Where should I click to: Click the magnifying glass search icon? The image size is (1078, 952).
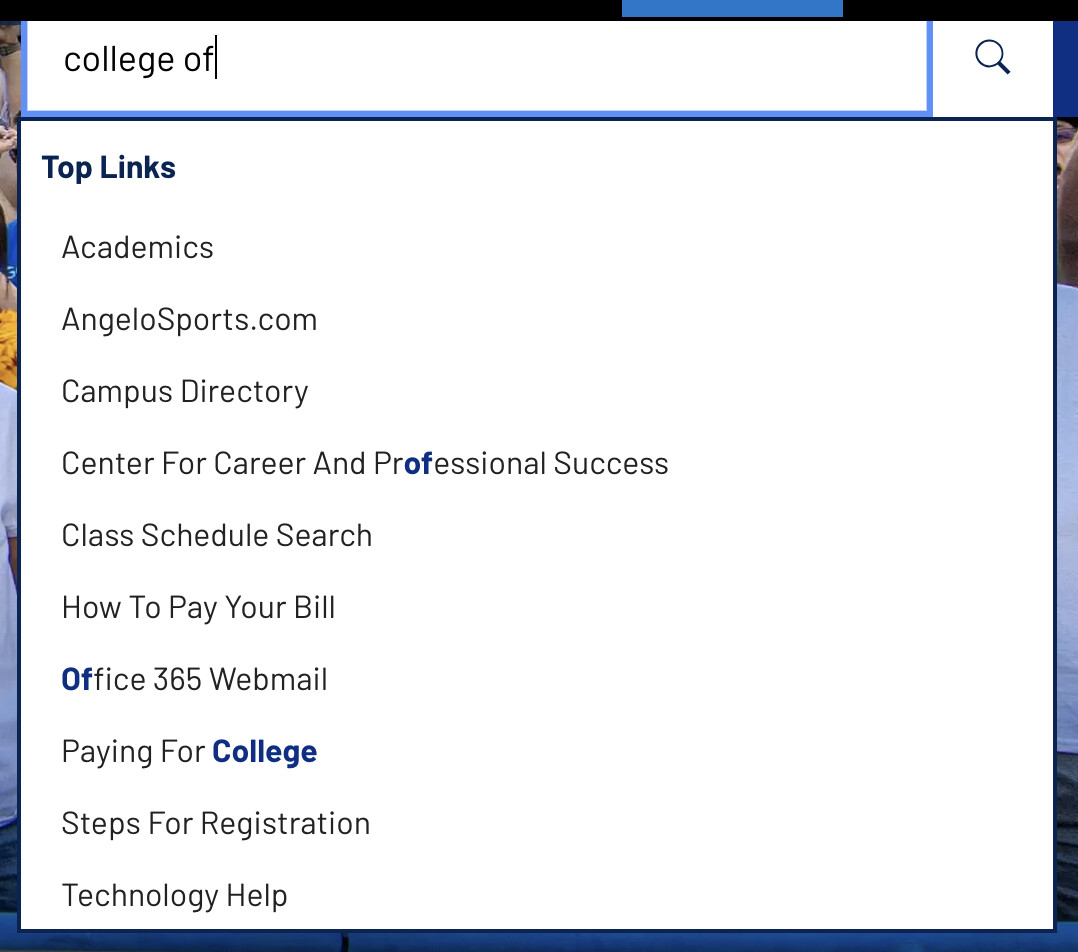click(992, 59)
